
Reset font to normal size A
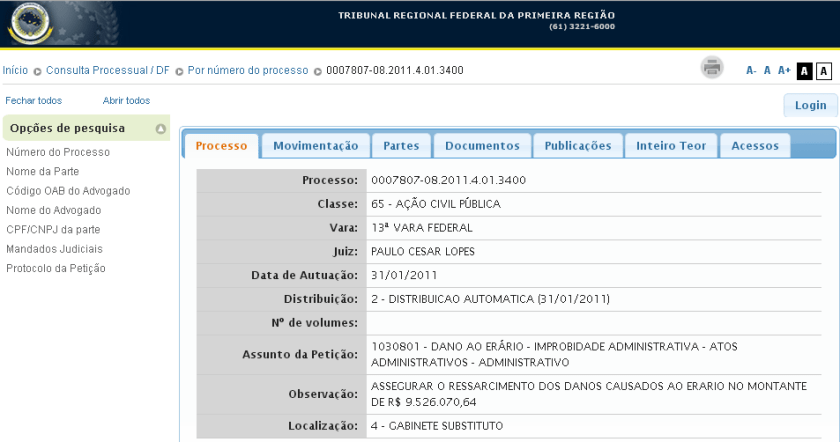pos(767,71)
